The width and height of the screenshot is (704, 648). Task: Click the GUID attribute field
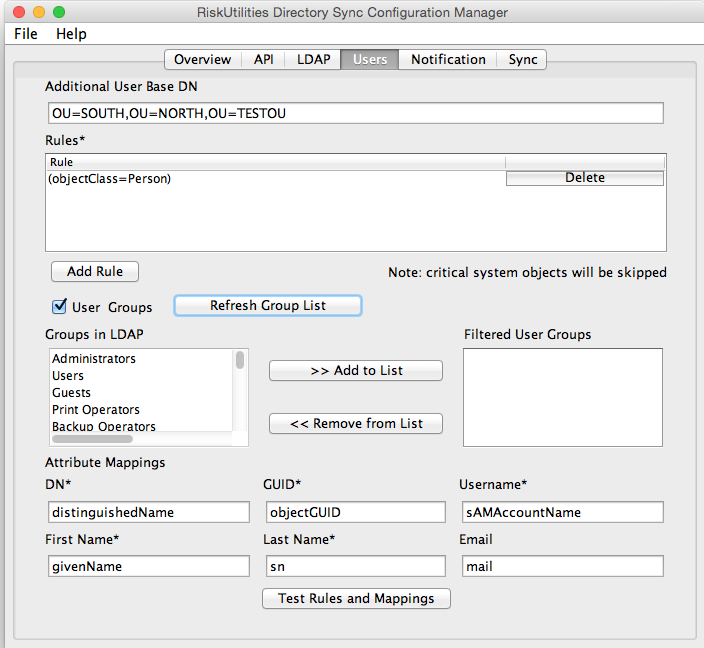(x=356, y=512)
